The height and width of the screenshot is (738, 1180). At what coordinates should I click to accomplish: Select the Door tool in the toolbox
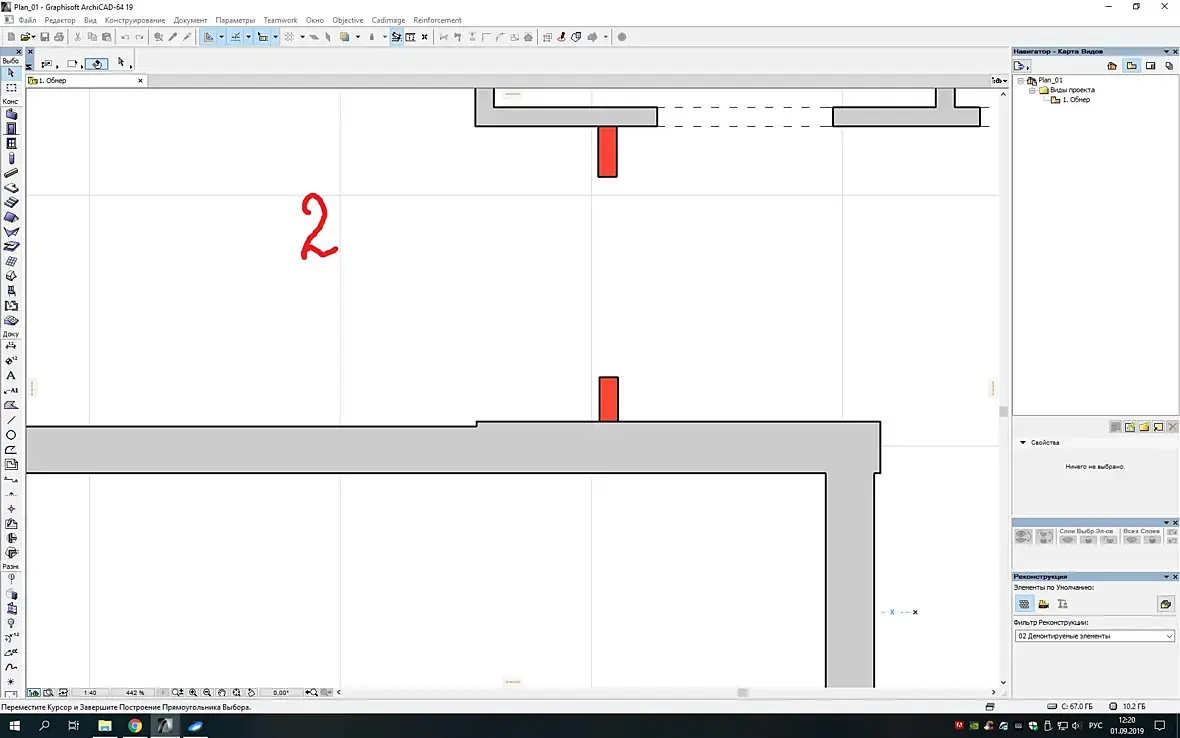pos(11,129)
